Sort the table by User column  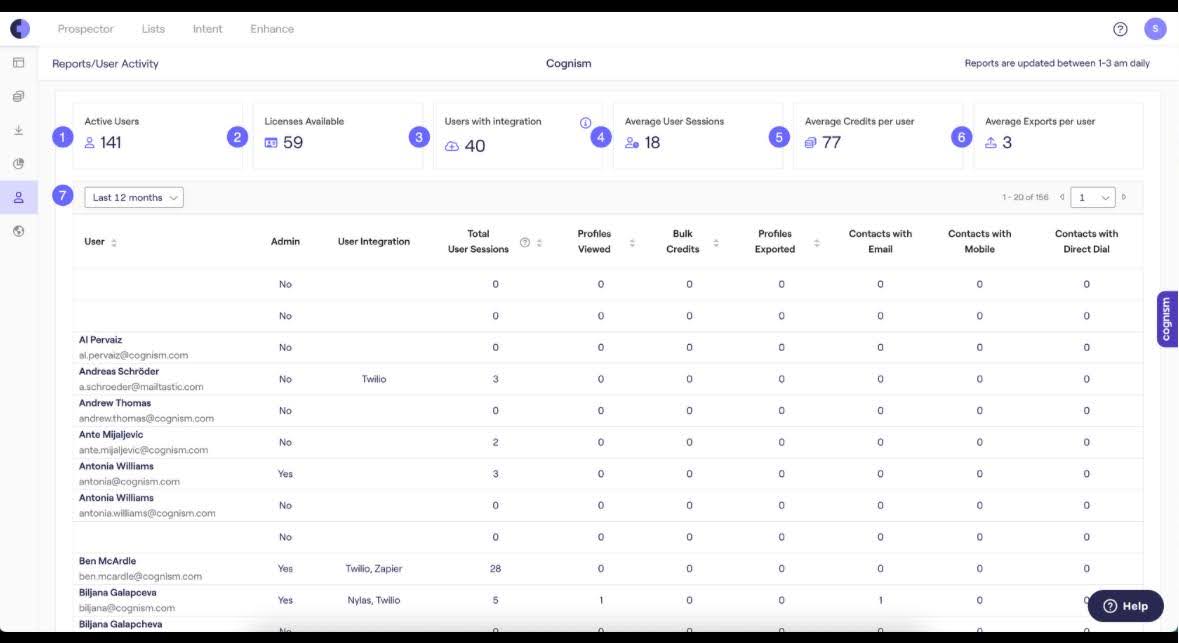tap(114, 242)
